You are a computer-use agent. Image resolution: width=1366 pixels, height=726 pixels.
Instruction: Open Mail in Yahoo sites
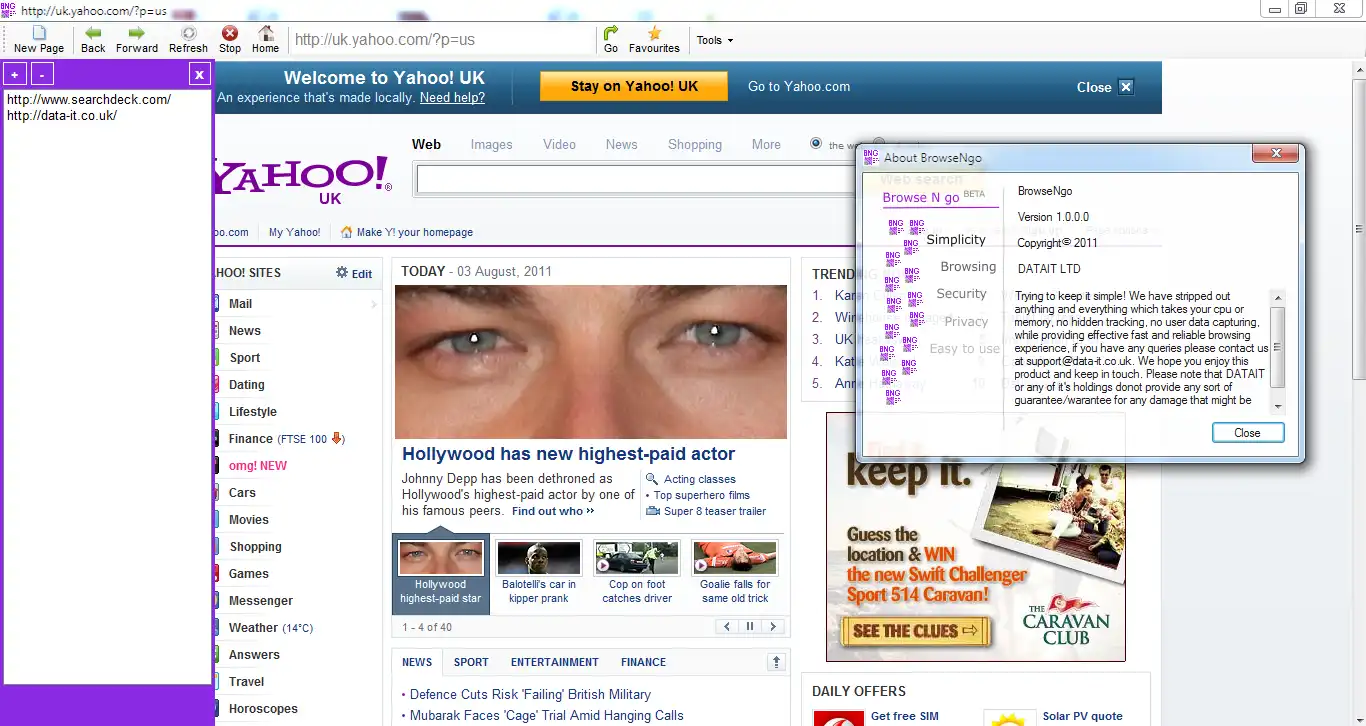click(240, 304)
